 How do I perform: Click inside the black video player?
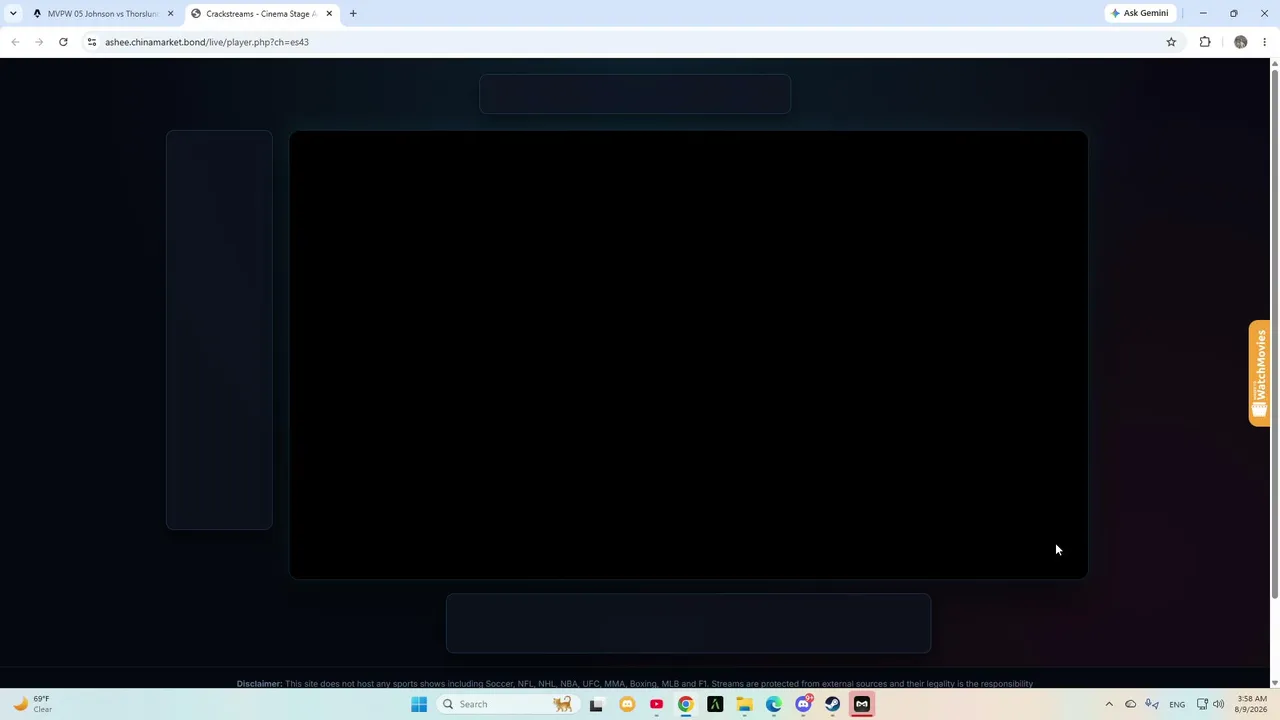(688, 355)
